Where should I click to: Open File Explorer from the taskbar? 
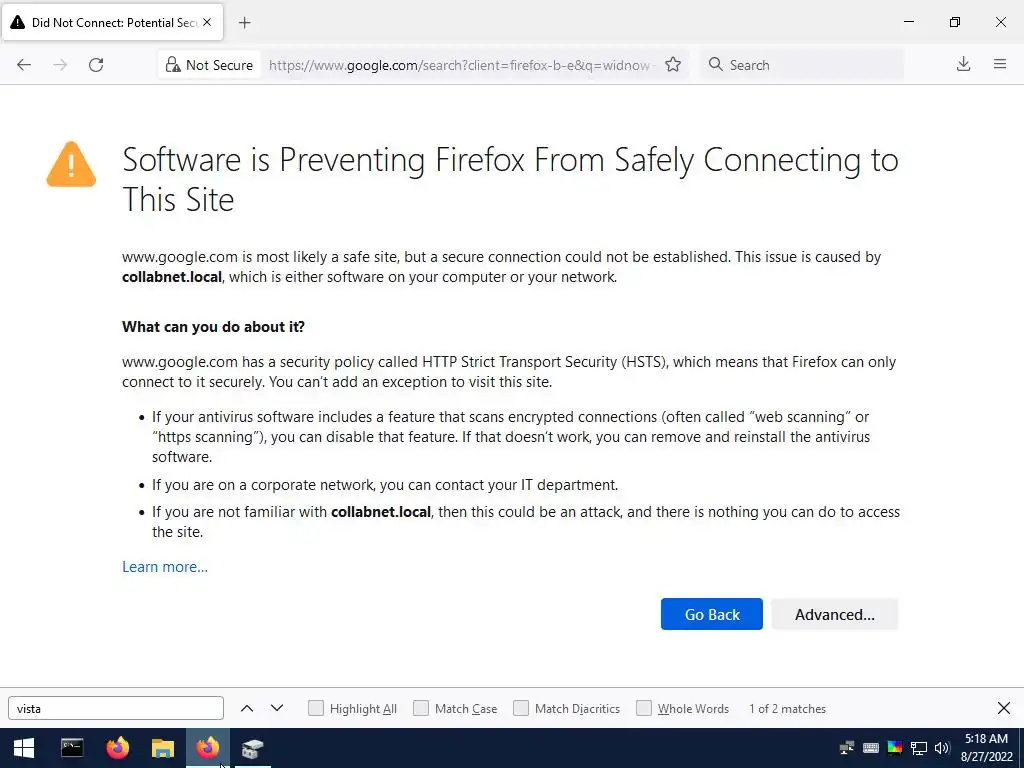point(162,748)
